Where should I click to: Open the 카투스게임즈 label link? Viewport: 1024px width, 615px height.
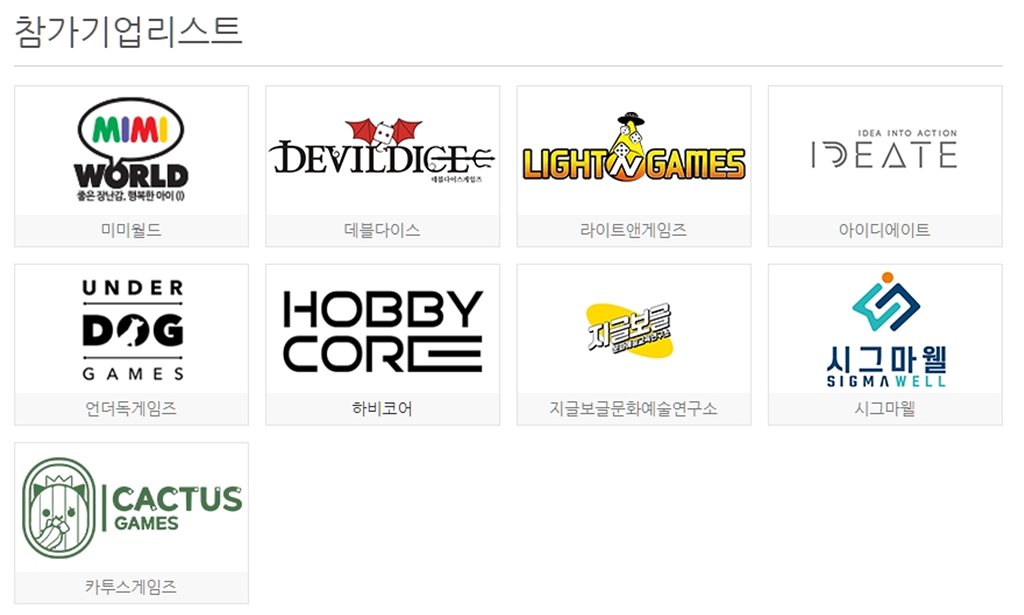tap(131, 587)
